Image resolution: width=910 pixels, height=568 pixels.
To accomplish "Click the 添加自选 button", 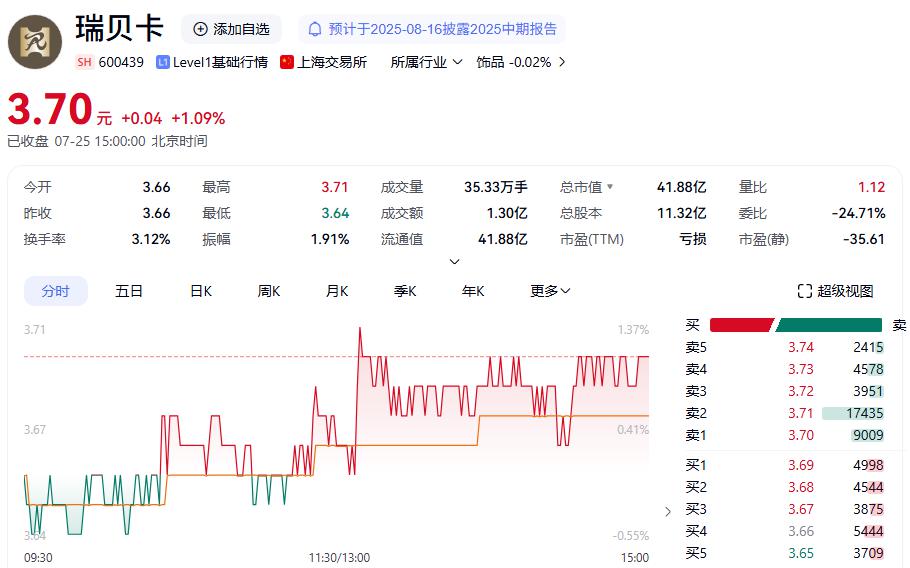I will 232,29.
